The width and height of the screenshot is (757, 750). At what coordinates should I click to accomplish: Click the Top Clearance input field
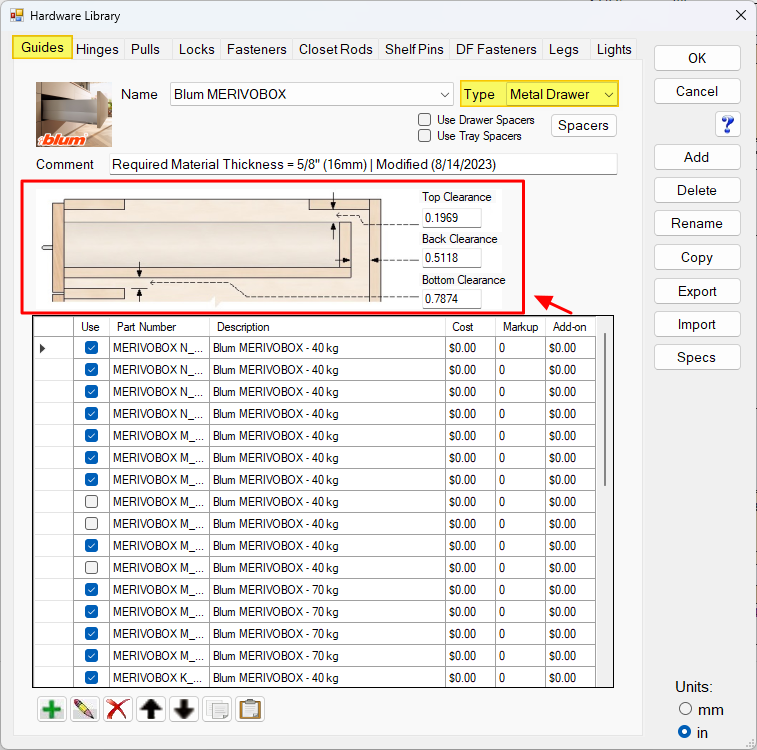(451, 218)
